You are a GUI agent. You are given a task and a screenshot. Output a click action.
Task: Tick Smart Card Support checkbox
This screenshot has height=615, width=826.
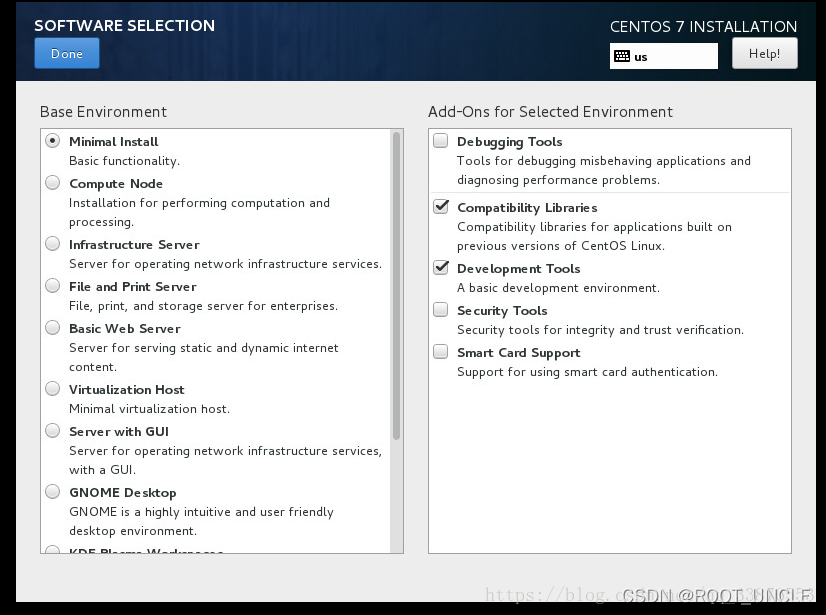pyautogui.click(x=440, y=351)
